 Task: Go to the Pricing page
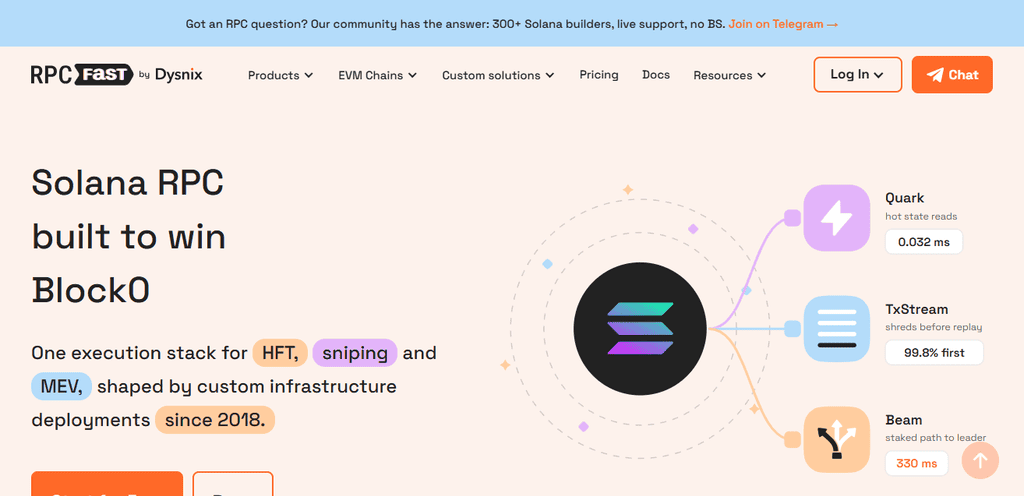tap(599, 74)
